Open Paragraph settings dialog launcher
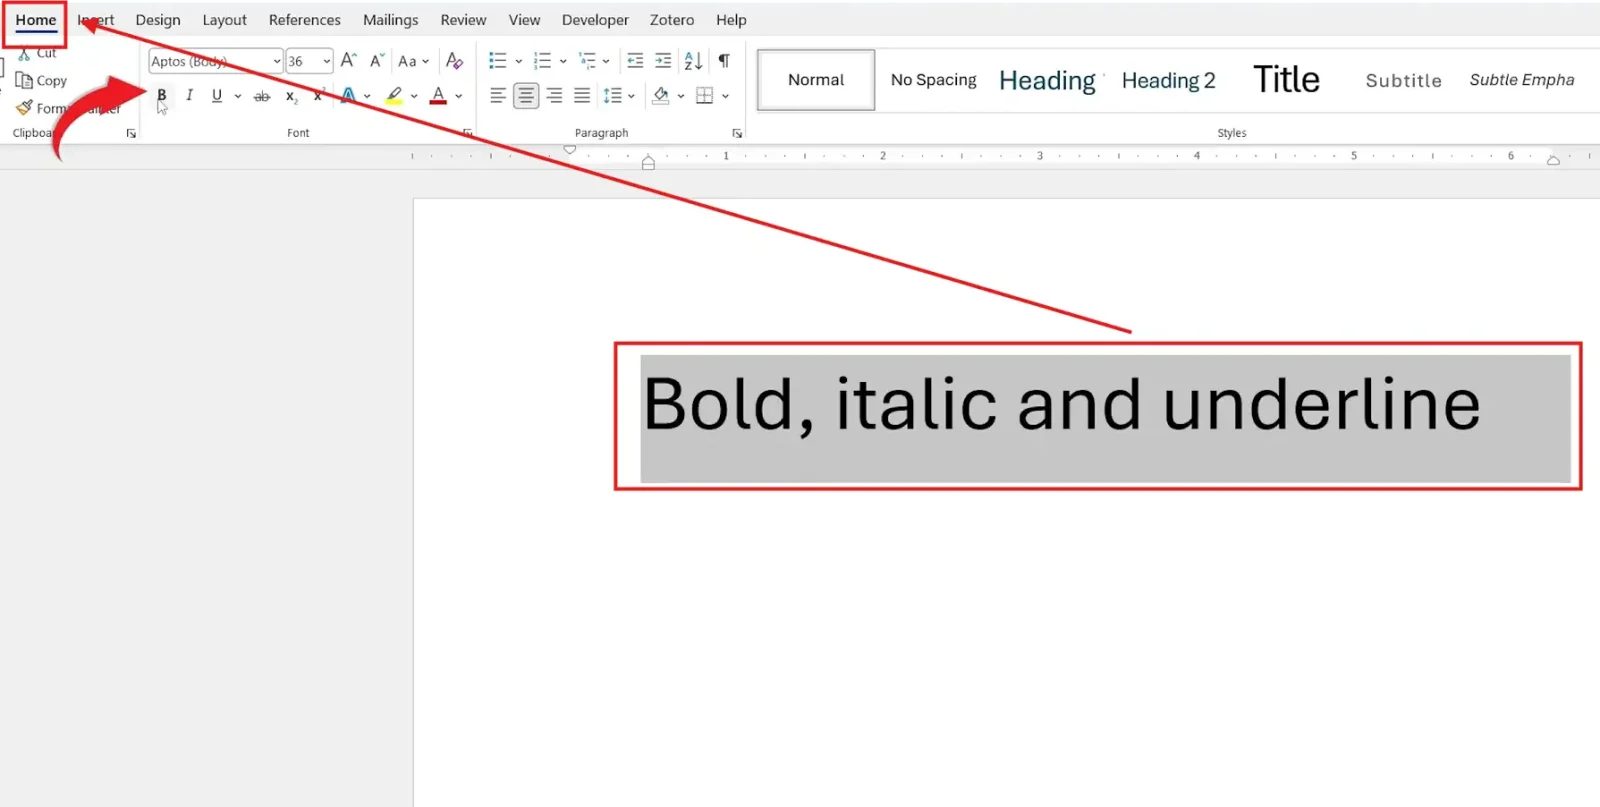 (737, 133)
